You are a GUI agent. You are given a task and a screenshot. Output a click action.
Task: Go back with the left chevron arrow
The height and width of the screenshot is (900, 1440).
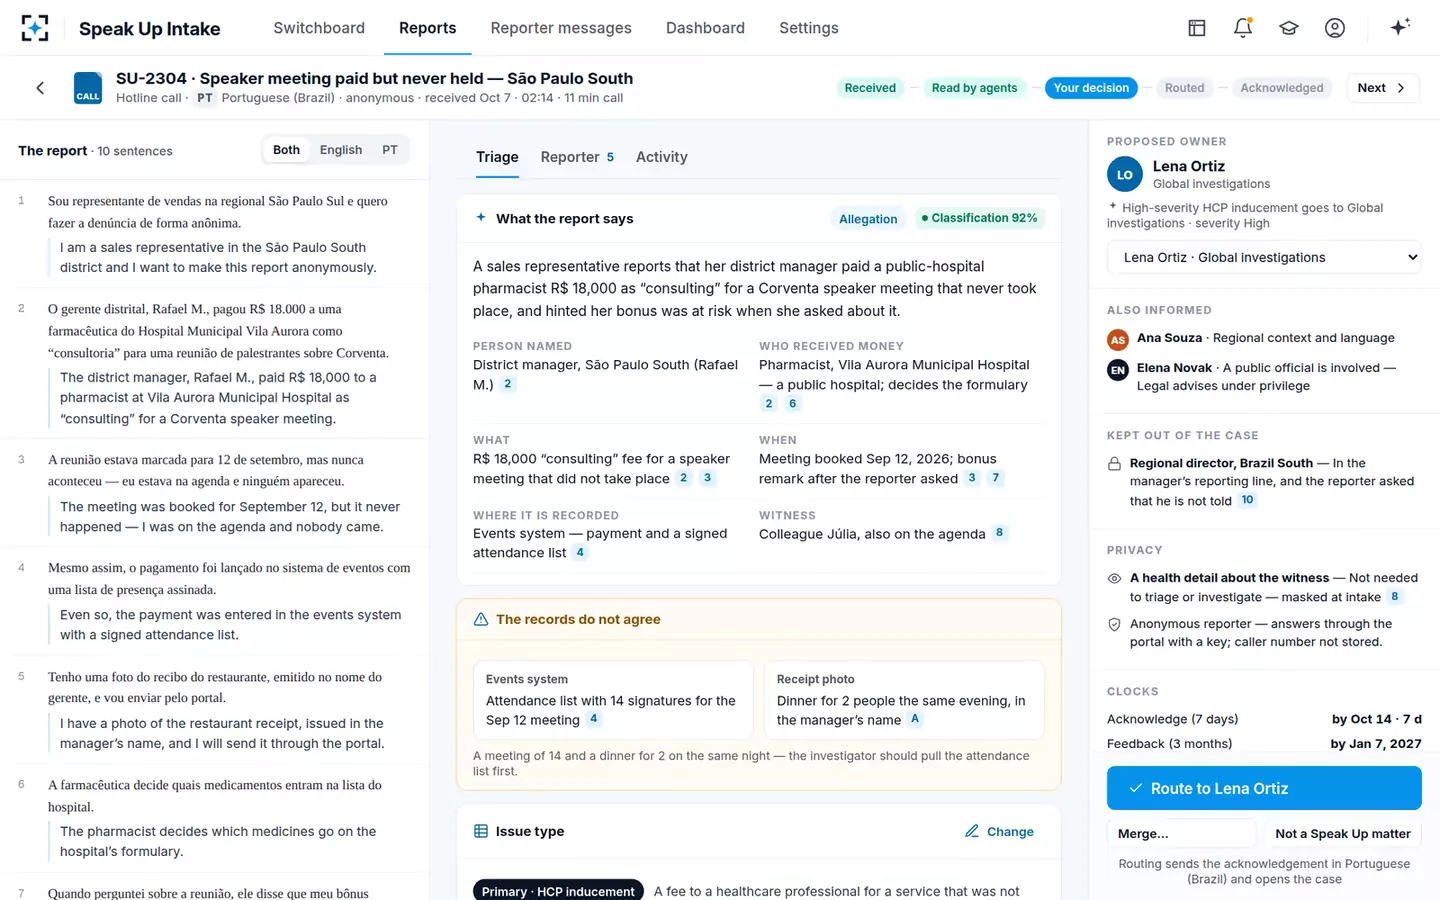[40, 88]
